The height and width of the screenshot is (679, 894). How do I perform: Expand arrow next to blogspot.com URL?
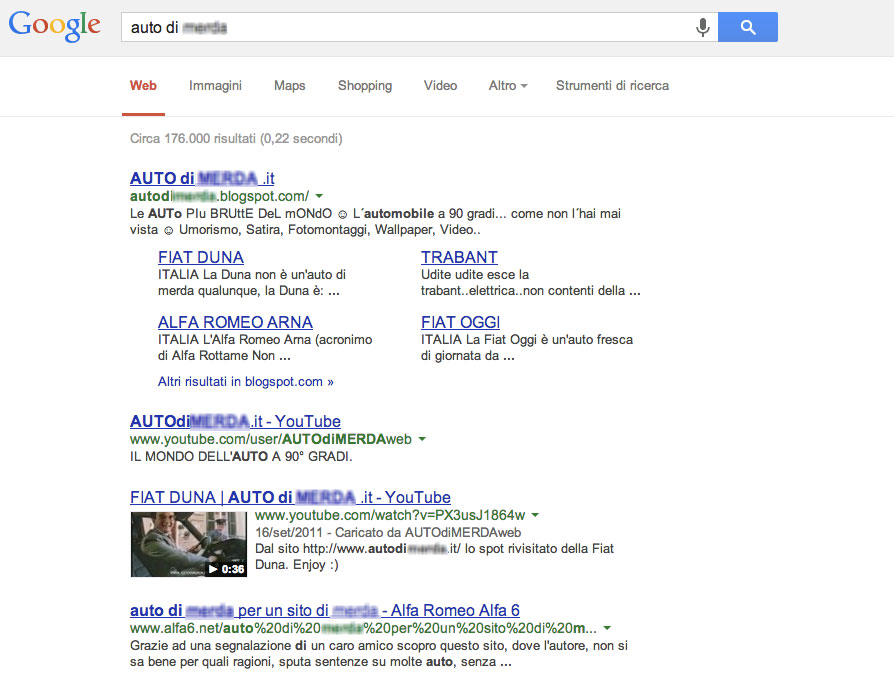point(319,196)
